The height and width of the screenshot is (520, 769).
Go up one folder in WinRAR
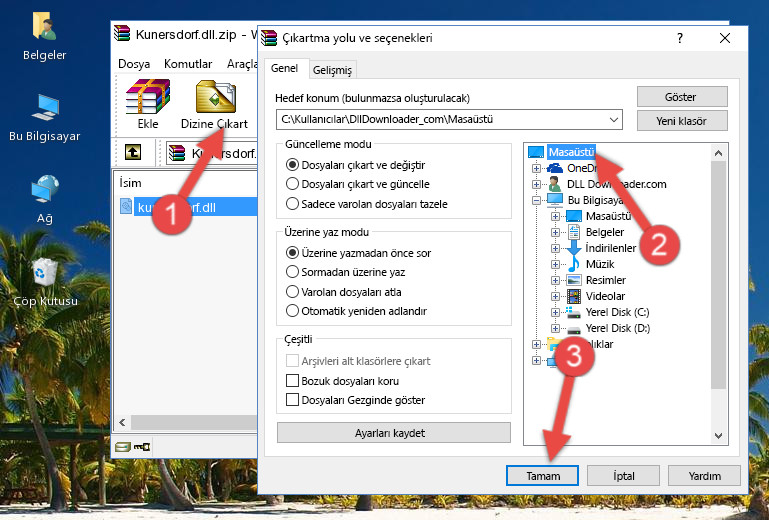click(133, 153)
